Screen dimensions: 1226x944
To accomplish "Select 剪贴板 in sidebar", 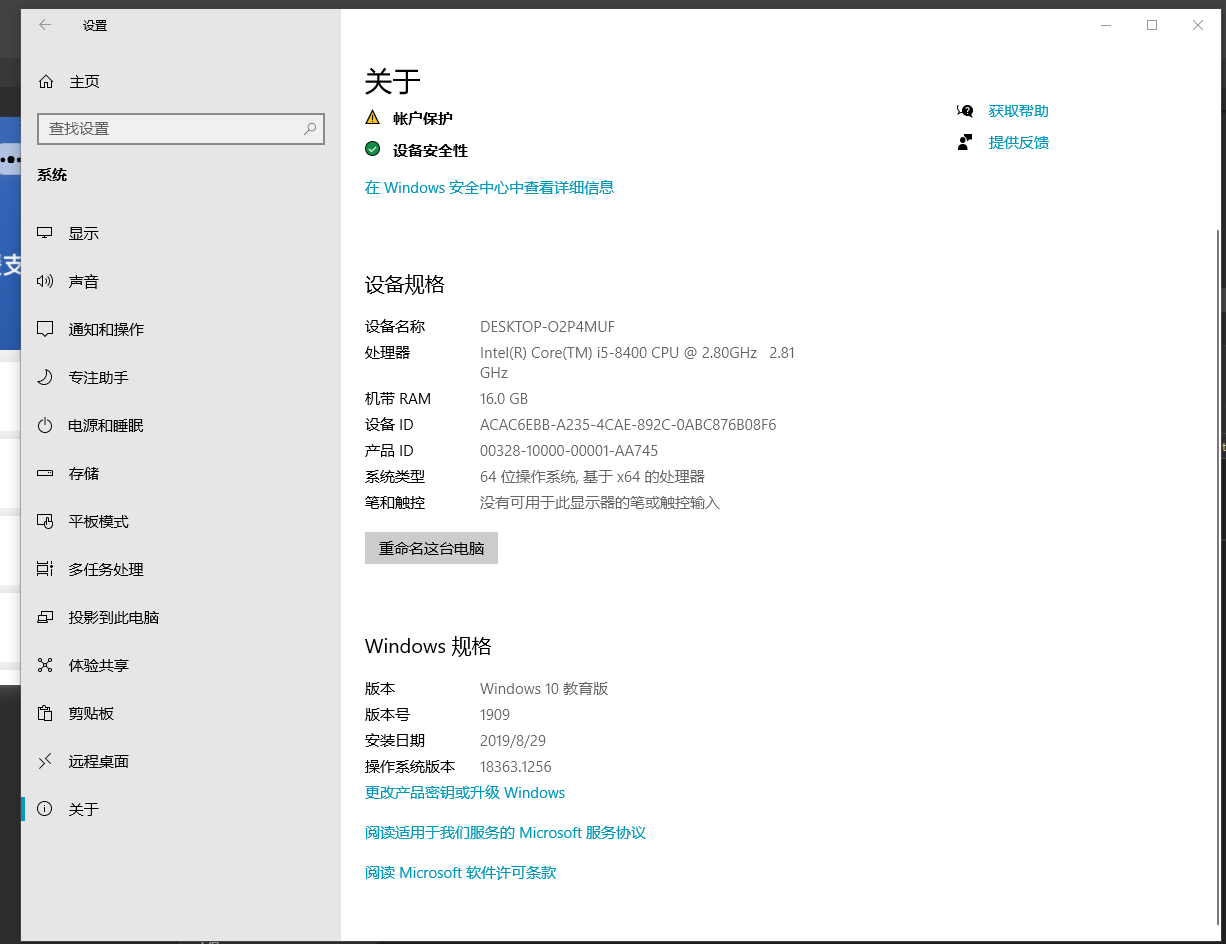I will (x=180, y=713).
